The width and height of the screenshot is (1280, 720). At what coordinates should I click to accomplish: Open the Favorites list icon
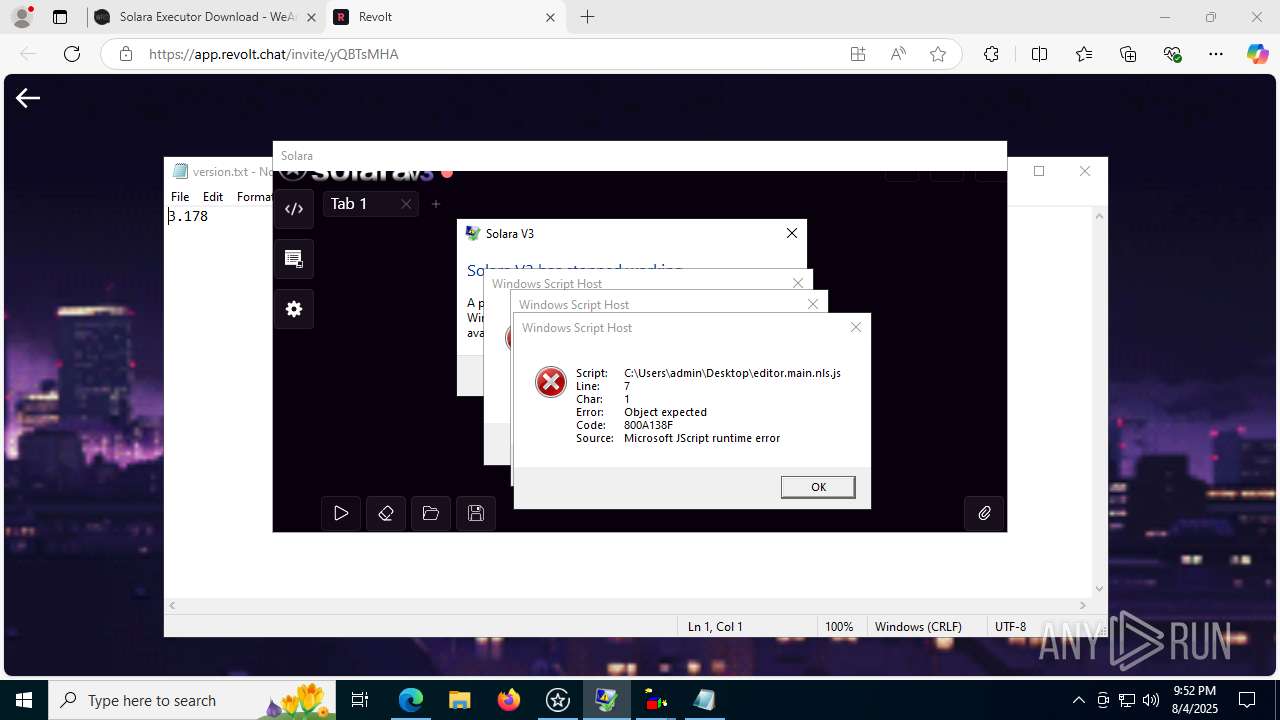[1084, 54]
